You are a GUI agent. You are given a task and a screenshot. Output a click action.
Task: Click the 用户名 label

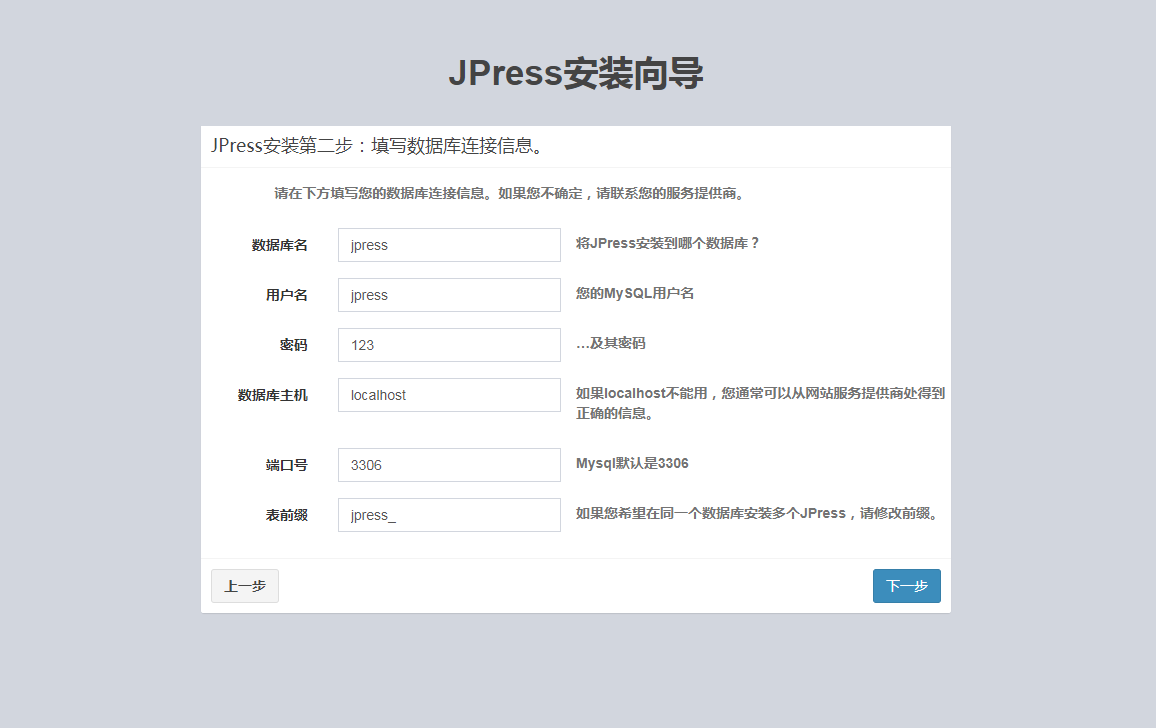point(287,296)
